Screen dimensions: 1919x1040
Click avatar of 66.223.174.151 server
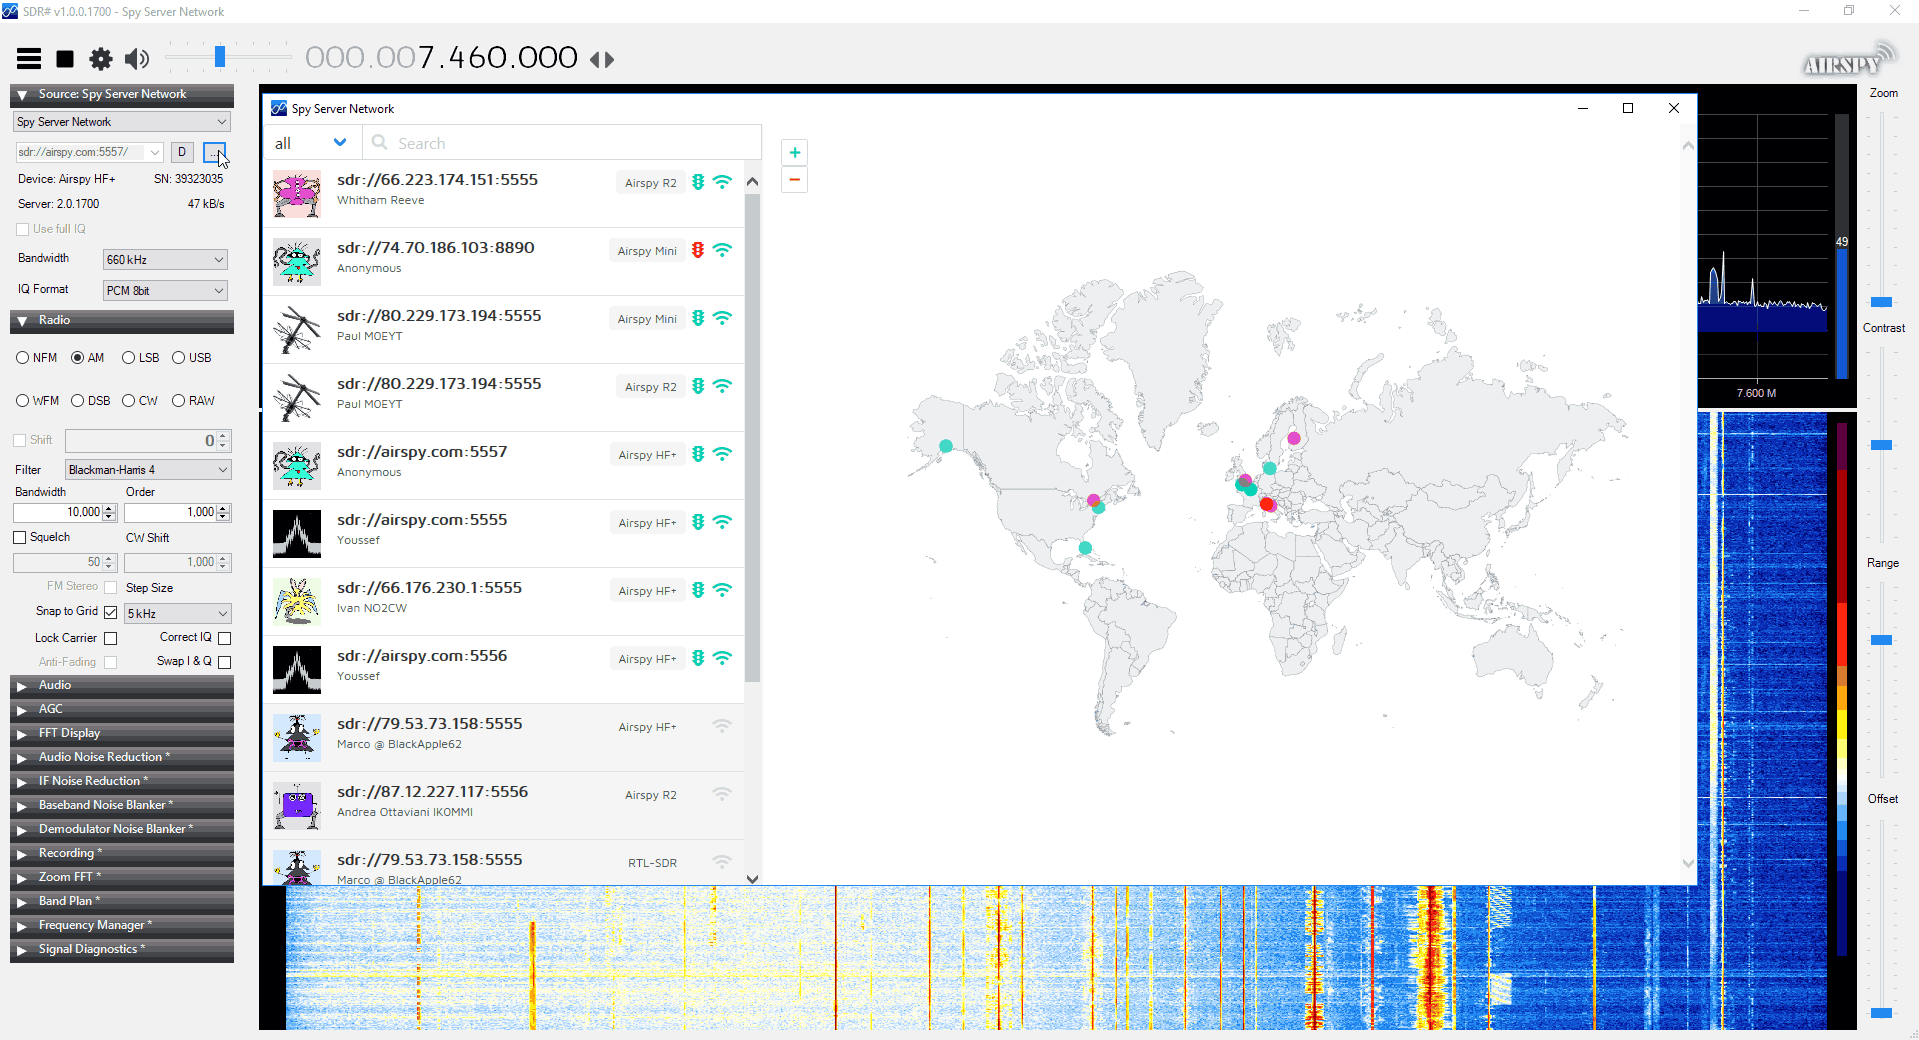tap(297, 194)
